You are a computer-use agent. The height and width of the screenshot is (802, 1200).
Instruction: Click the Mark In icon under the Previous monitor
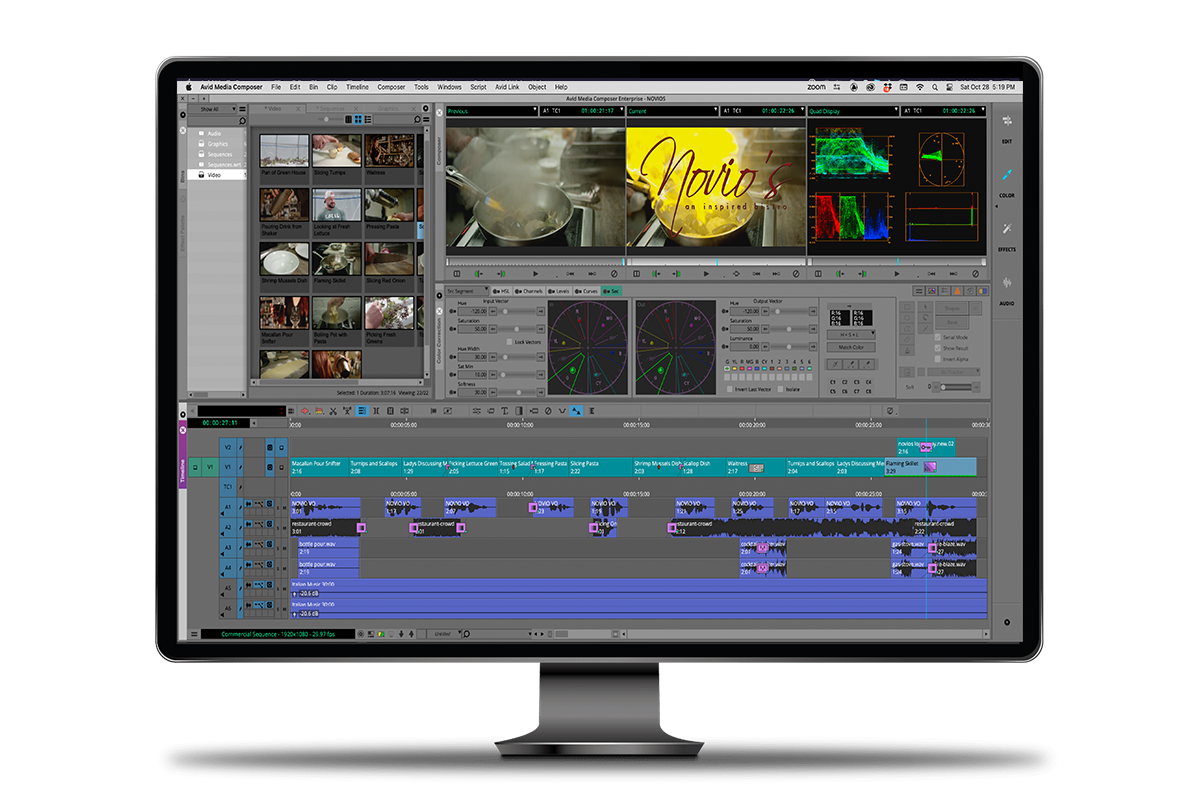click(x=478, y=274)
